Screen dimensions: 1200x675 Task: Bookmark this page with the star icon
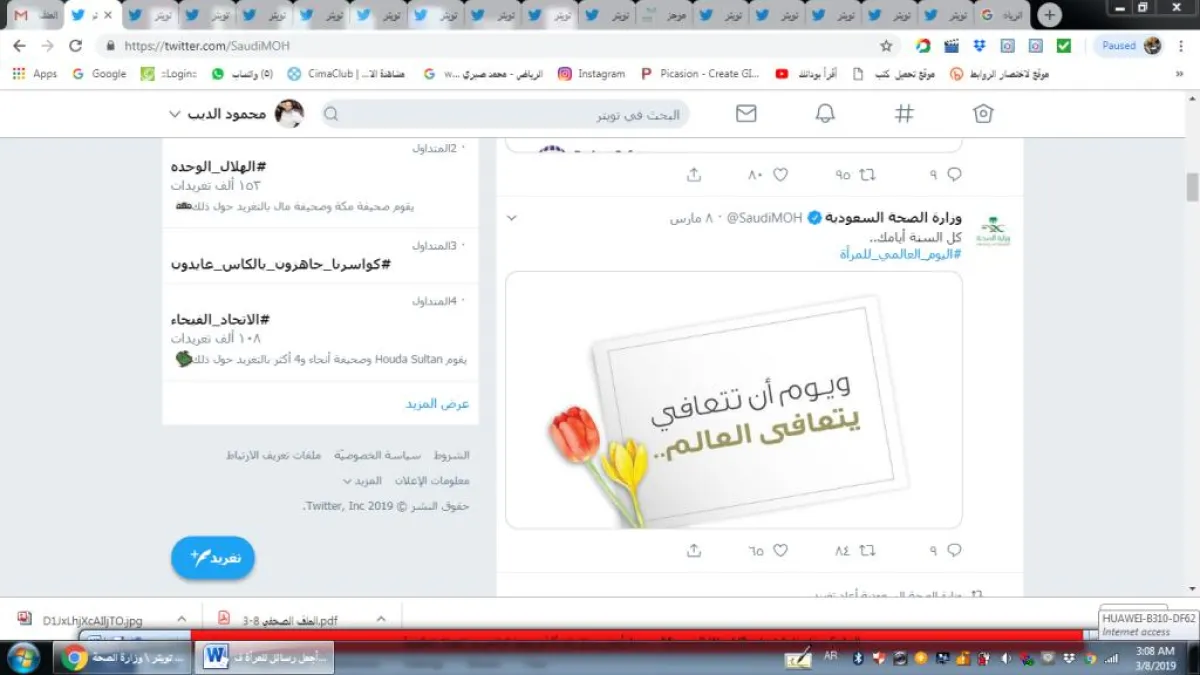point(886,46)
